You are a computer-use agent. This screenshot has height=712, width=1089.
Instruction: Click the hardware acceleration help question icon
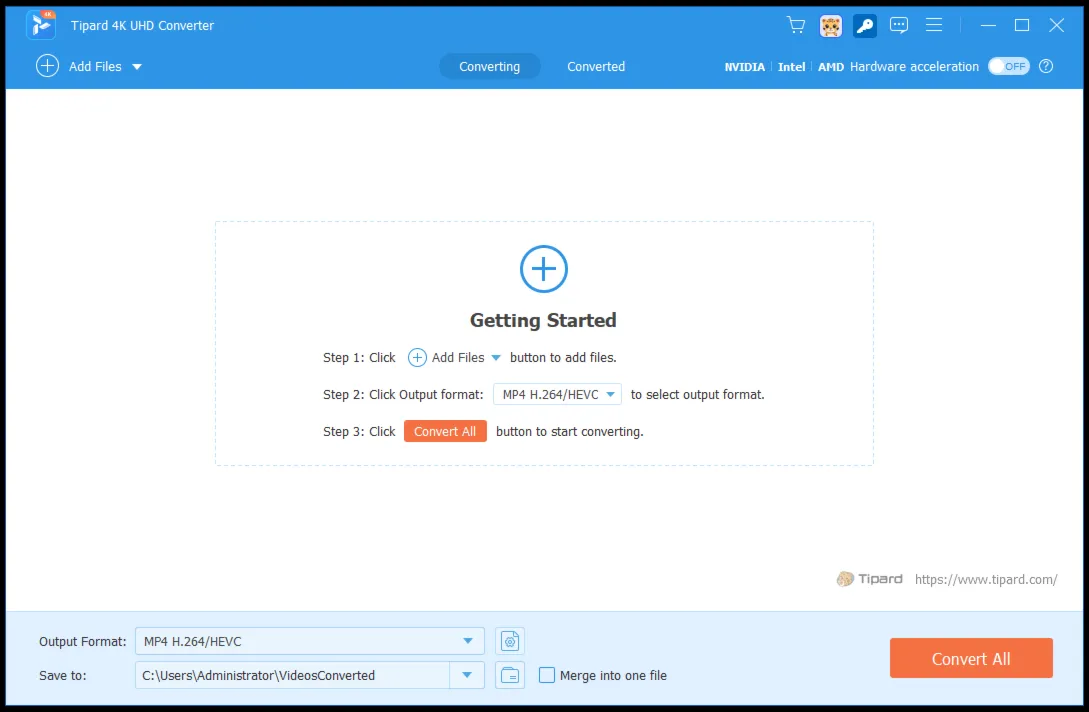[x=1046, y=66]
